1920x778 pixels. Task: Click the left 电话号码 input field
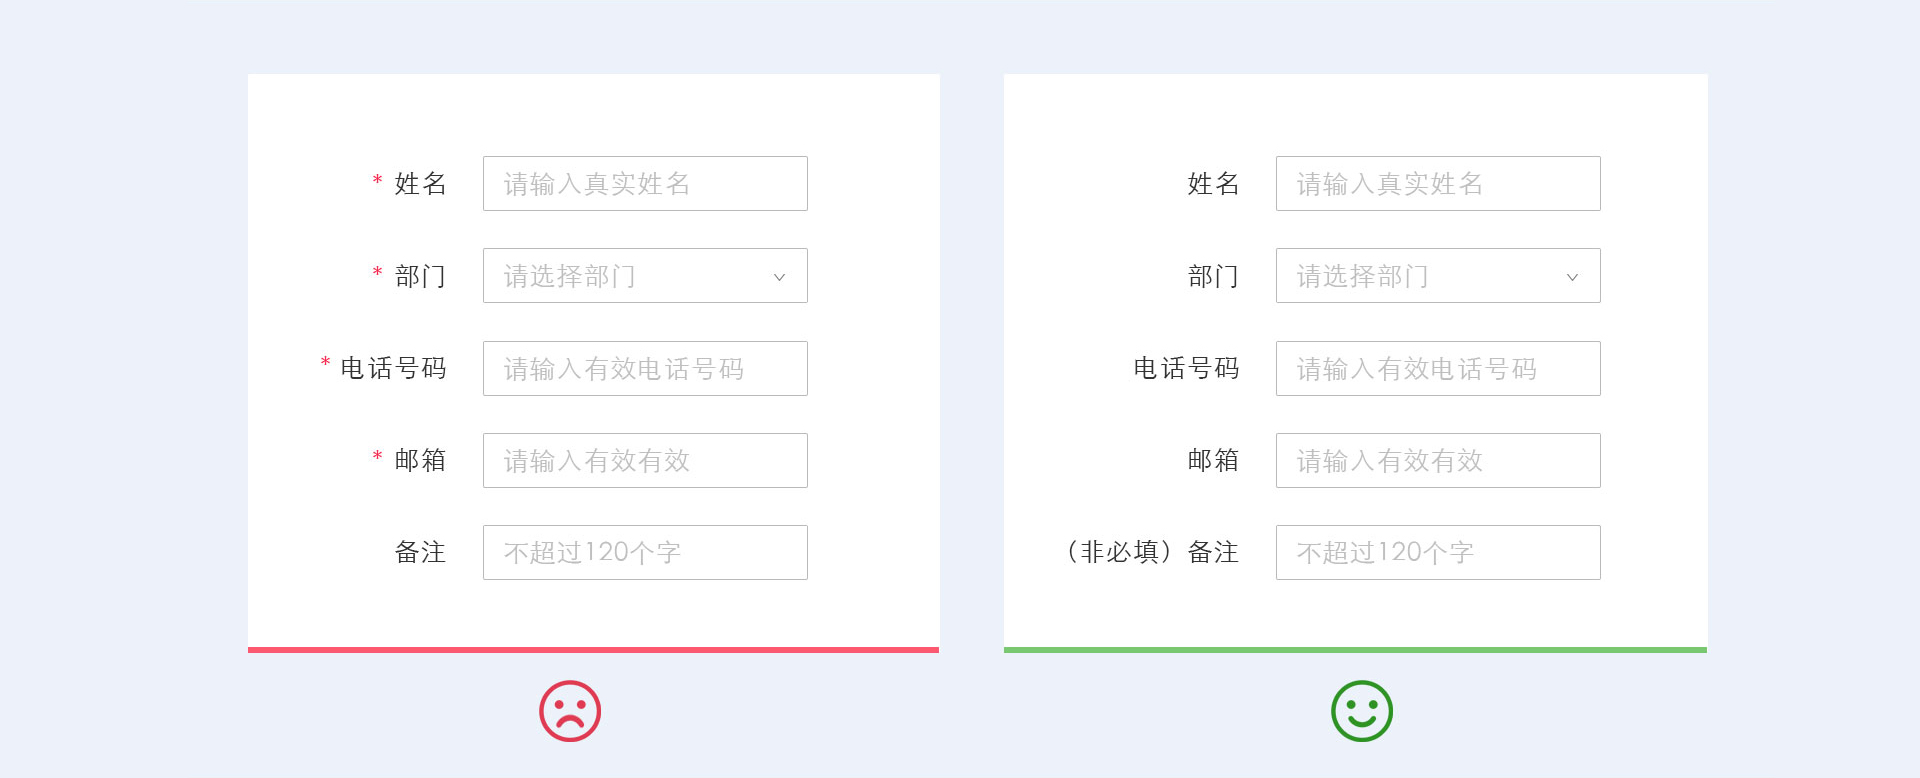(x=645, y=369)
